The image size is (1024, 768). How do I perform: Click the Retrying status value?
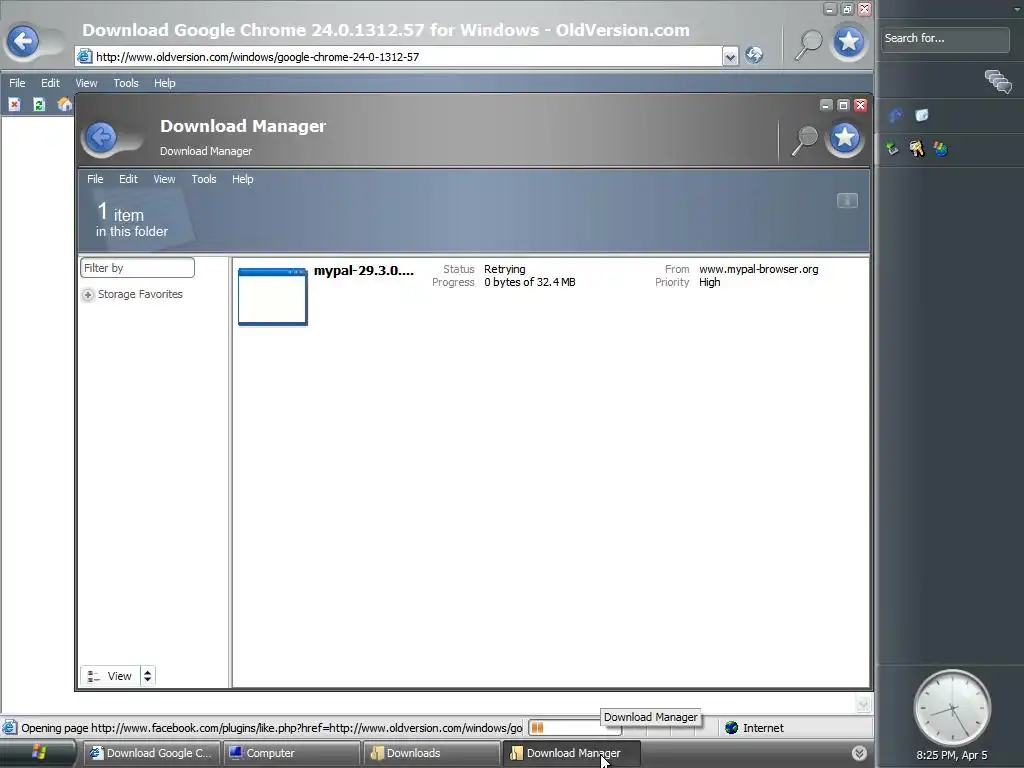[505, 269]
